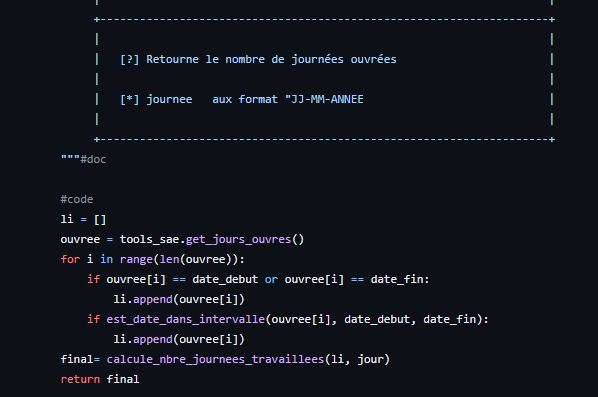Click the 'return final' line
598x397 pixels.
(100, 379)
